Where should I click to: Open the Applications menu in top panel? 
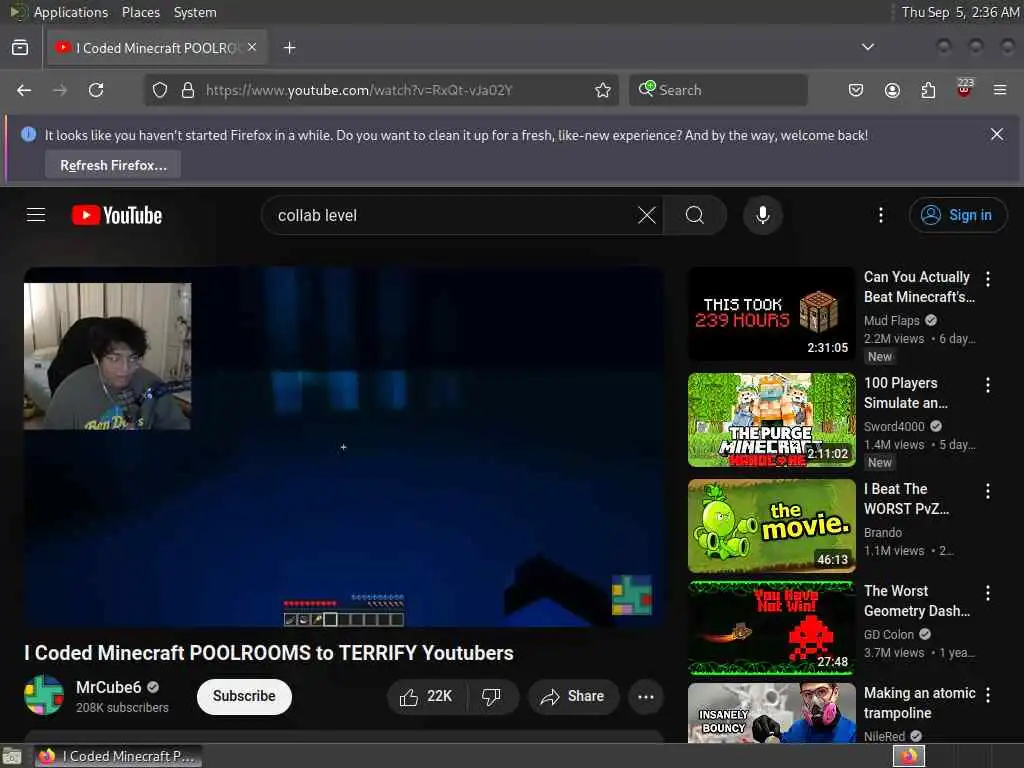[x=71, y=12]
